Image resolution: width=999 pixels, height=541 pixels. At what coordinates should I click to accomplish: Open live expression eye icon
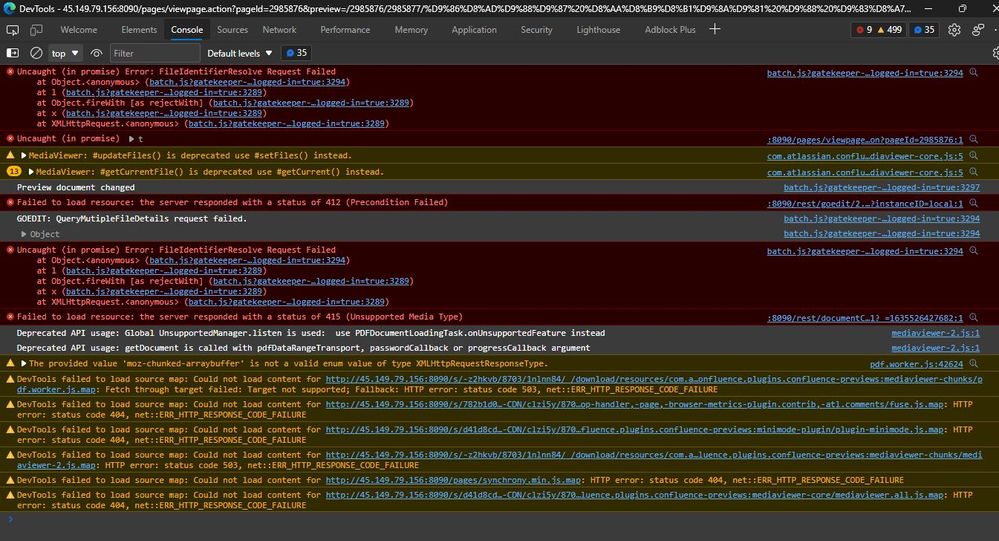[96, 53]
